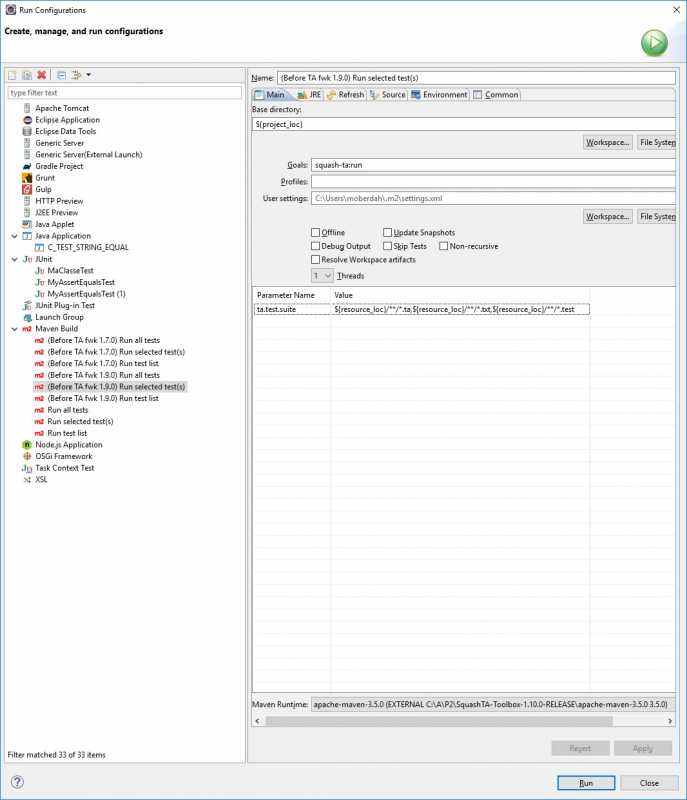
Task: Click the New launch configuration icon
Action: coord(12,75)
